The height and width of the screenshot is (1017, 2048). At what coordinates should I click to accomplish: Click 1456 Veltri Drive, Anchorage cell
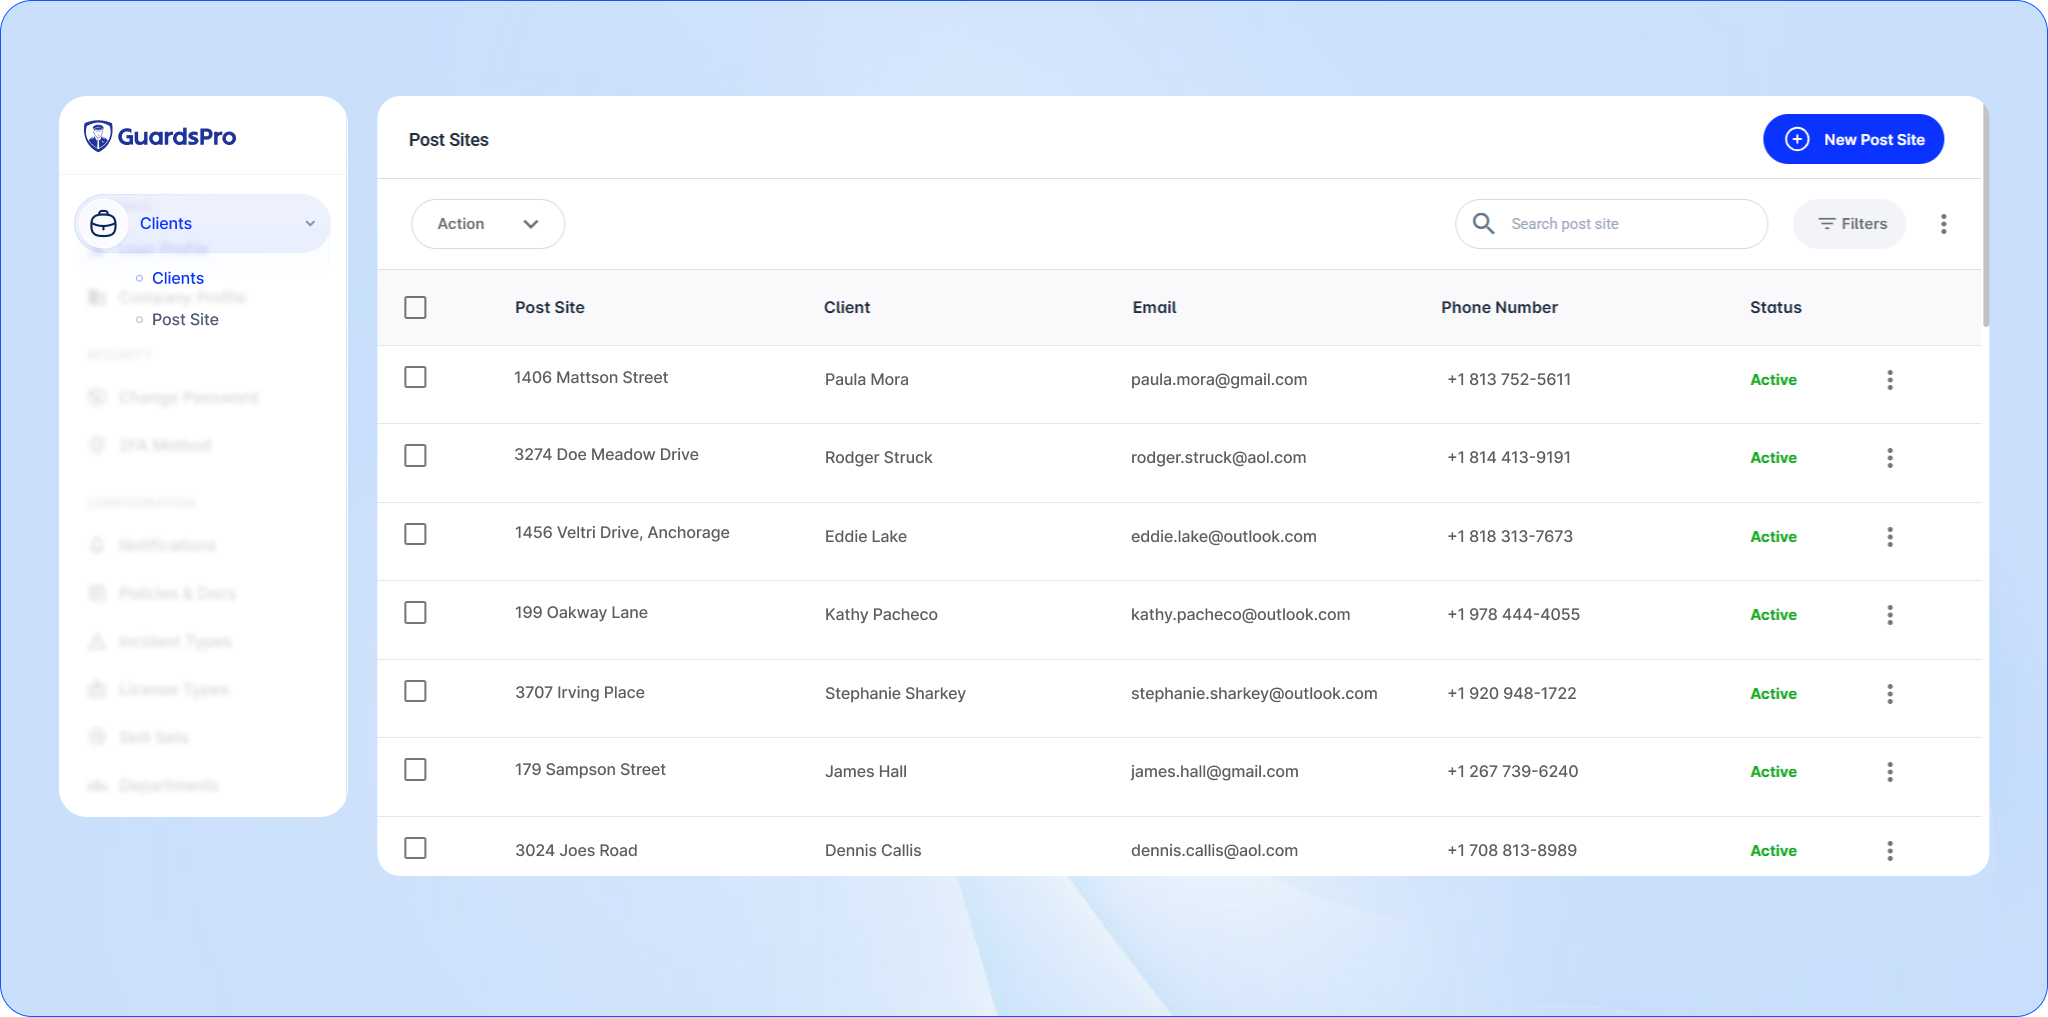coord(622,533)
